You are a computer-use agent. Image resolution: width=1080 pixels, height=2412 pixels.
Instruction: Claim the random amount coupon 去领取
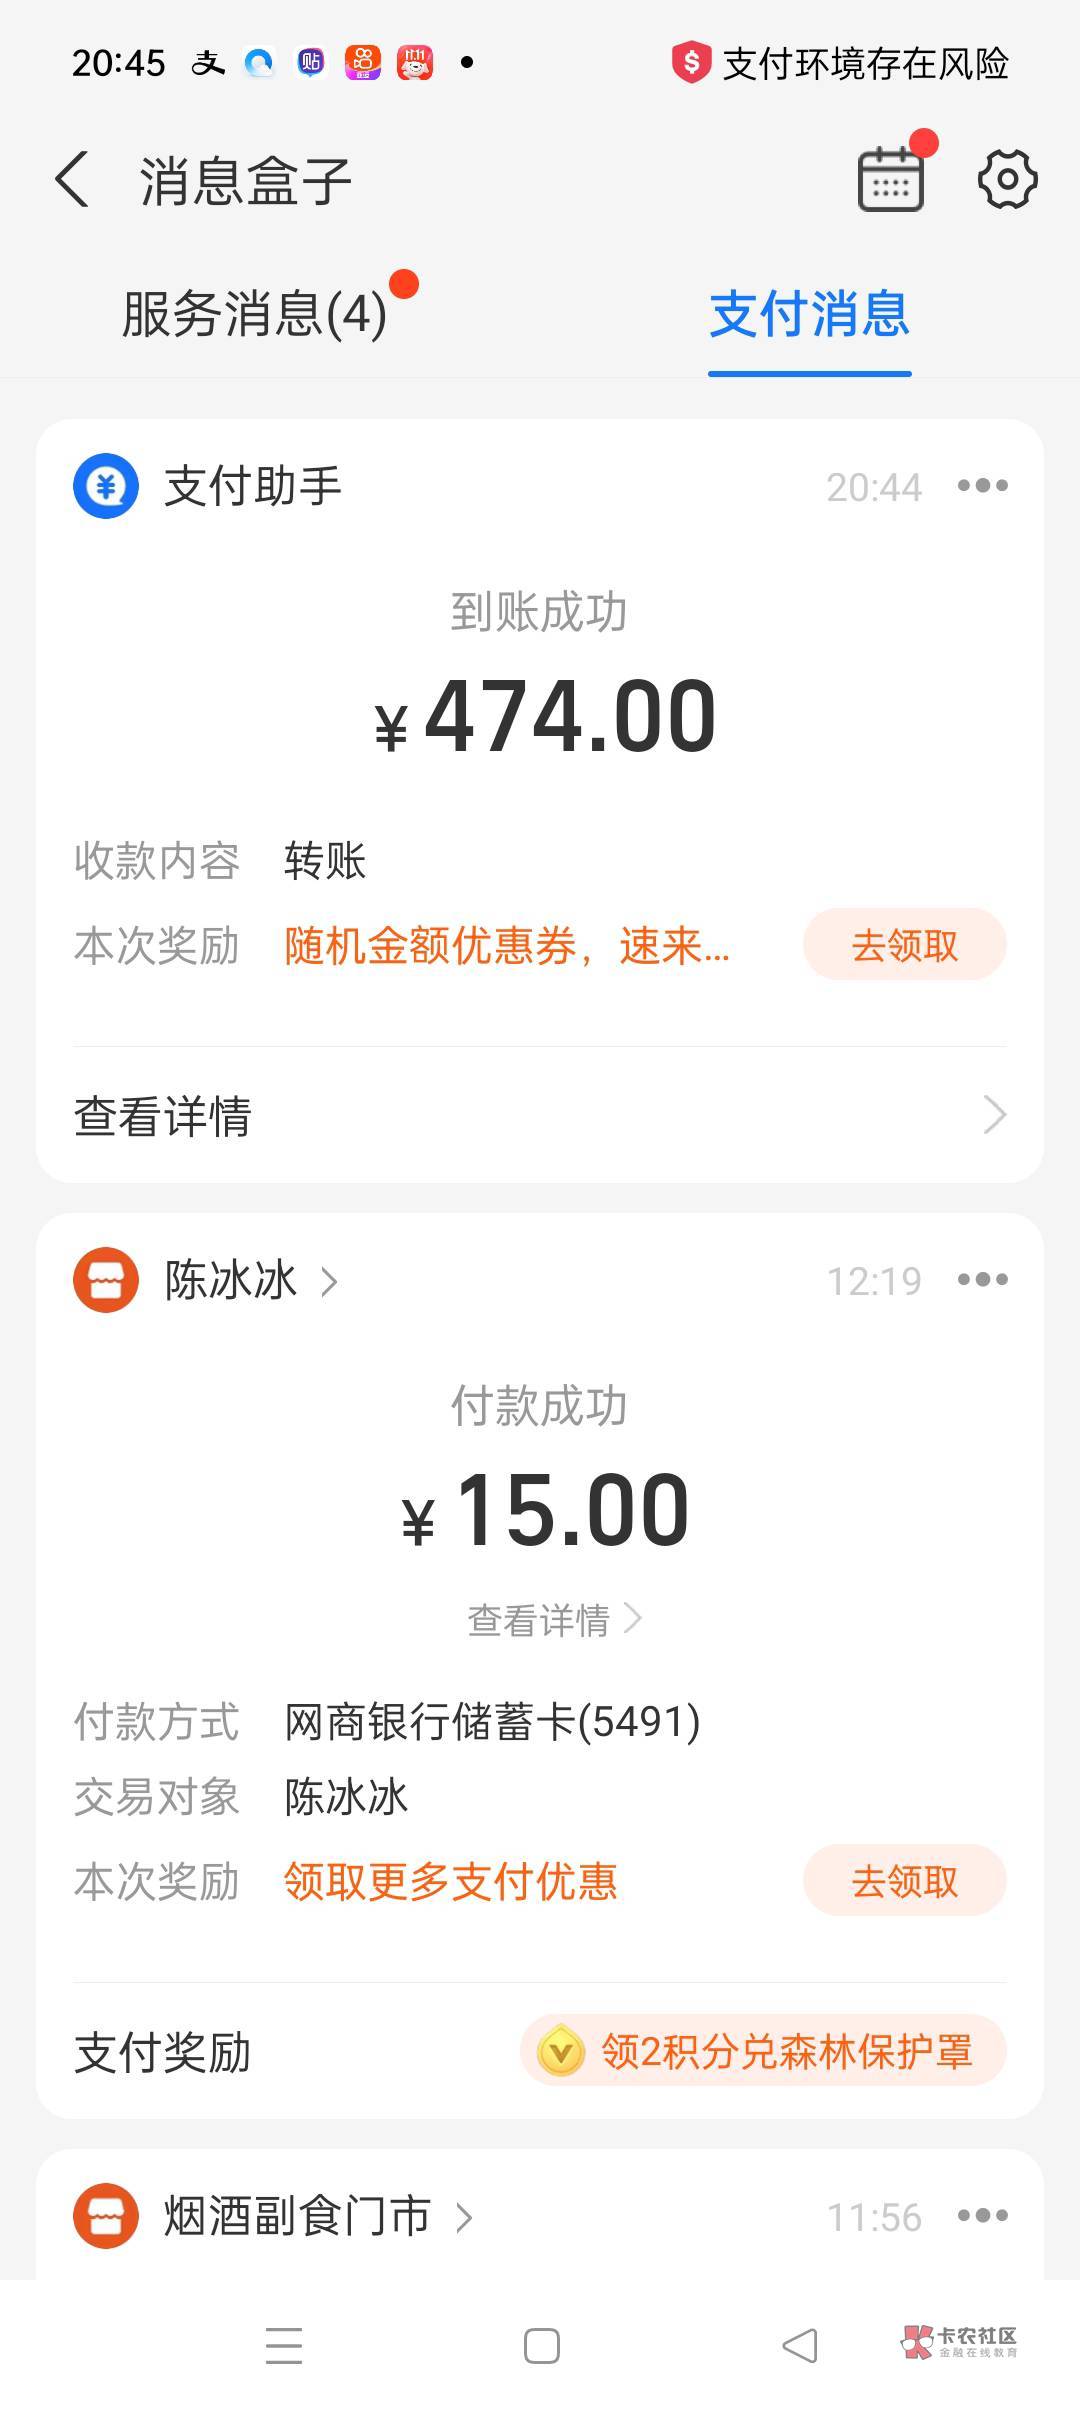pyautogui.click(x=904, y=945)
